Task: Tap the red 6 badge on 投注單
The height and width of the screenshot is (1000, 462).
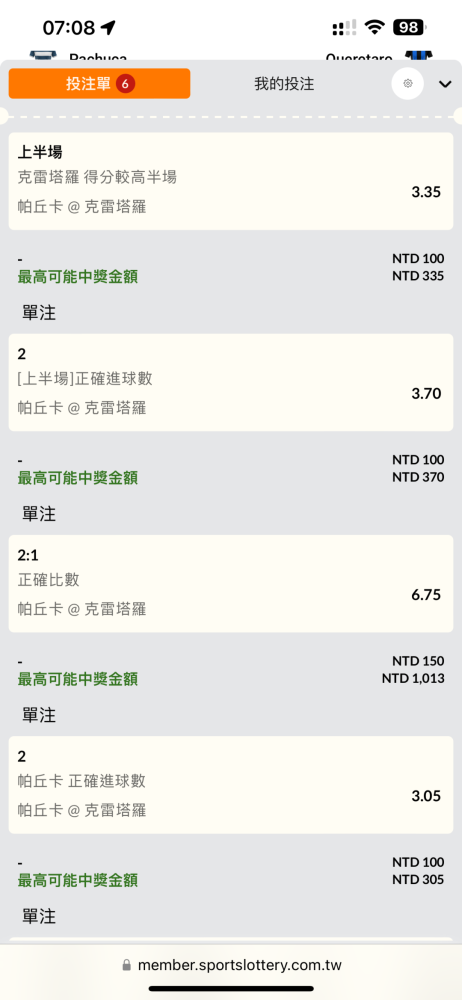Action: coord(125,84)
